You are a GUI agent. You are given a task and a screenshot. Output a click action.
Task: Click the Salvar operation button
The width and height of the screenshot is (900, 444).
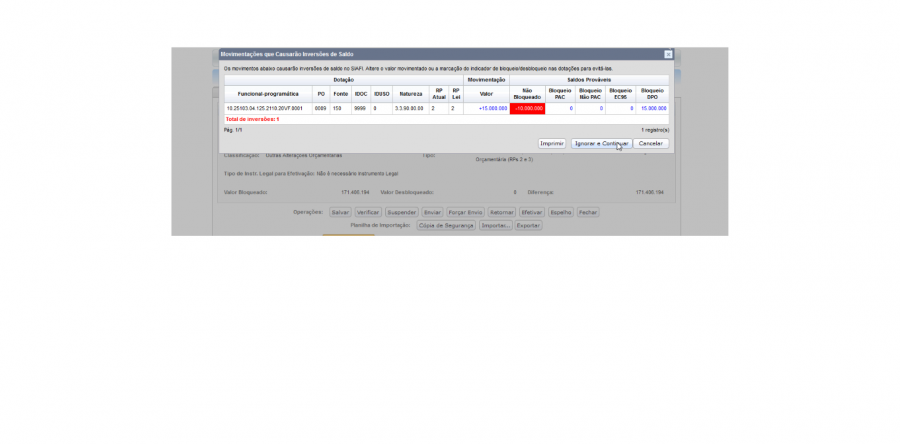click(x=340, y=212)
